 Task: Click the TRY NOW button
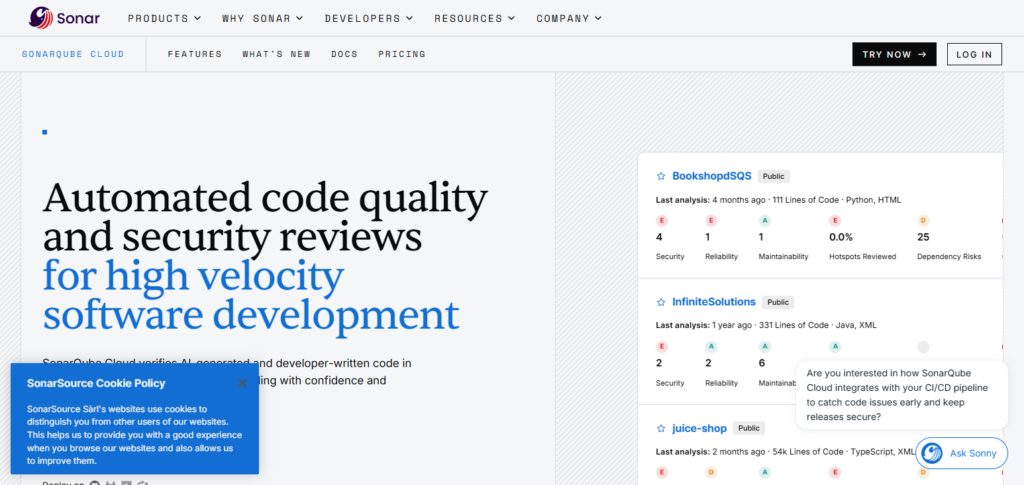(894, 54)
